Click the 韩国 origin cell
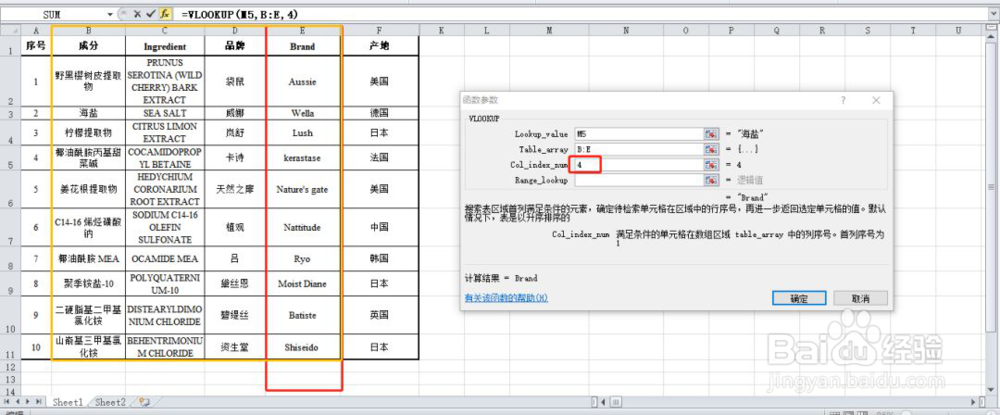The width and height of the screenshot is (1000, 415). [x=380, y=259]
